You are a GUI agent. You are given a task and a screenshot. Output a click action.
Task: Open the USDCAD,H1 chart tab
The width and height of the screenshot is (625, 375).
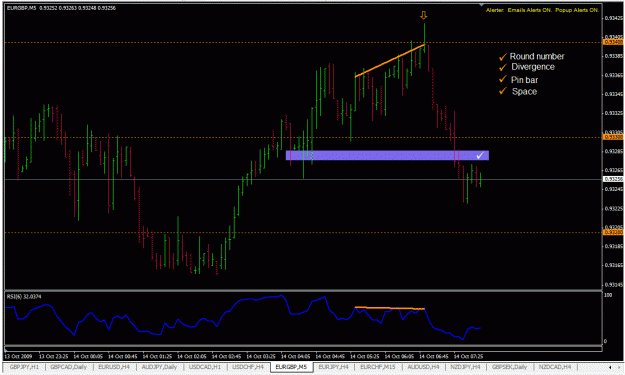pyautogui.click(x=204, y=367)
